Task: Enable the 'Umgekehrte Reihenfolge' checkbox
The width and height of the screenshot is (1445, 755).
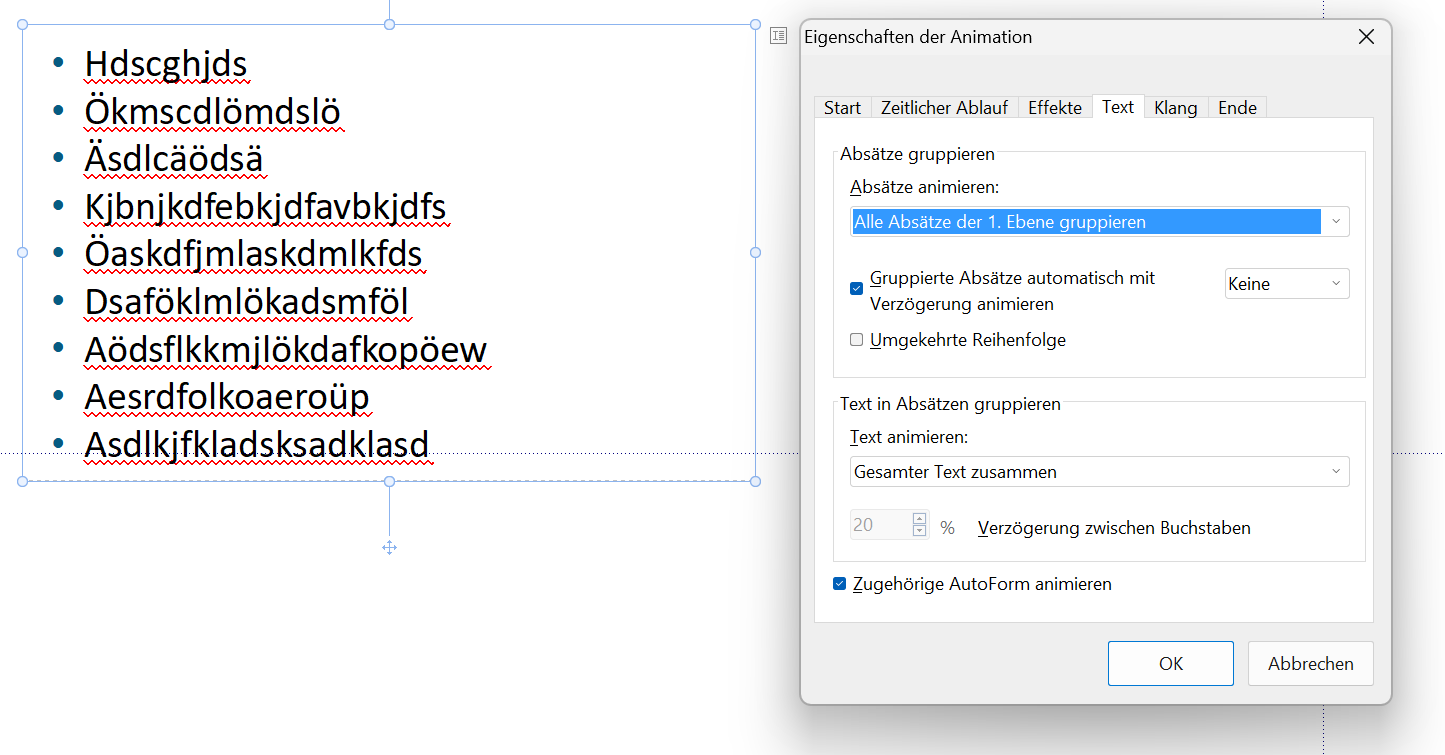Action: coord(856,340)
